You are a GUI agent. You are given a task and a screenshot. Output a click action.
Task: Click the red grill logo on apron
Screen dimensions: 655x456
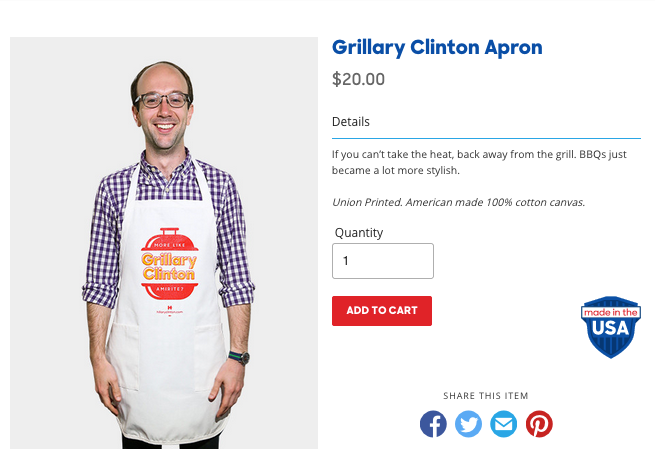coord(170,264)
